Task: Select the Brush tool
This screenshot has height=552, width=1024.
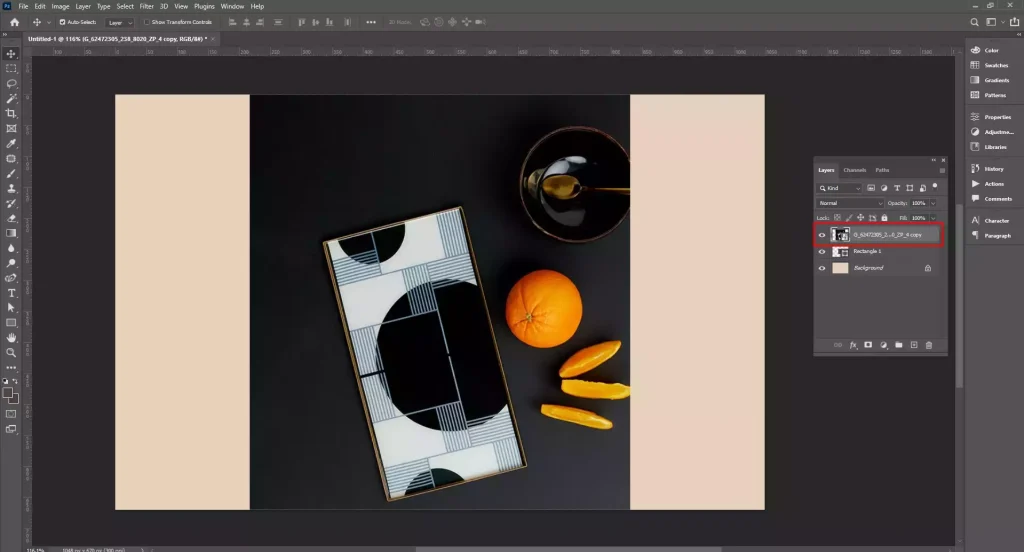Action: (x=11, y=174)
